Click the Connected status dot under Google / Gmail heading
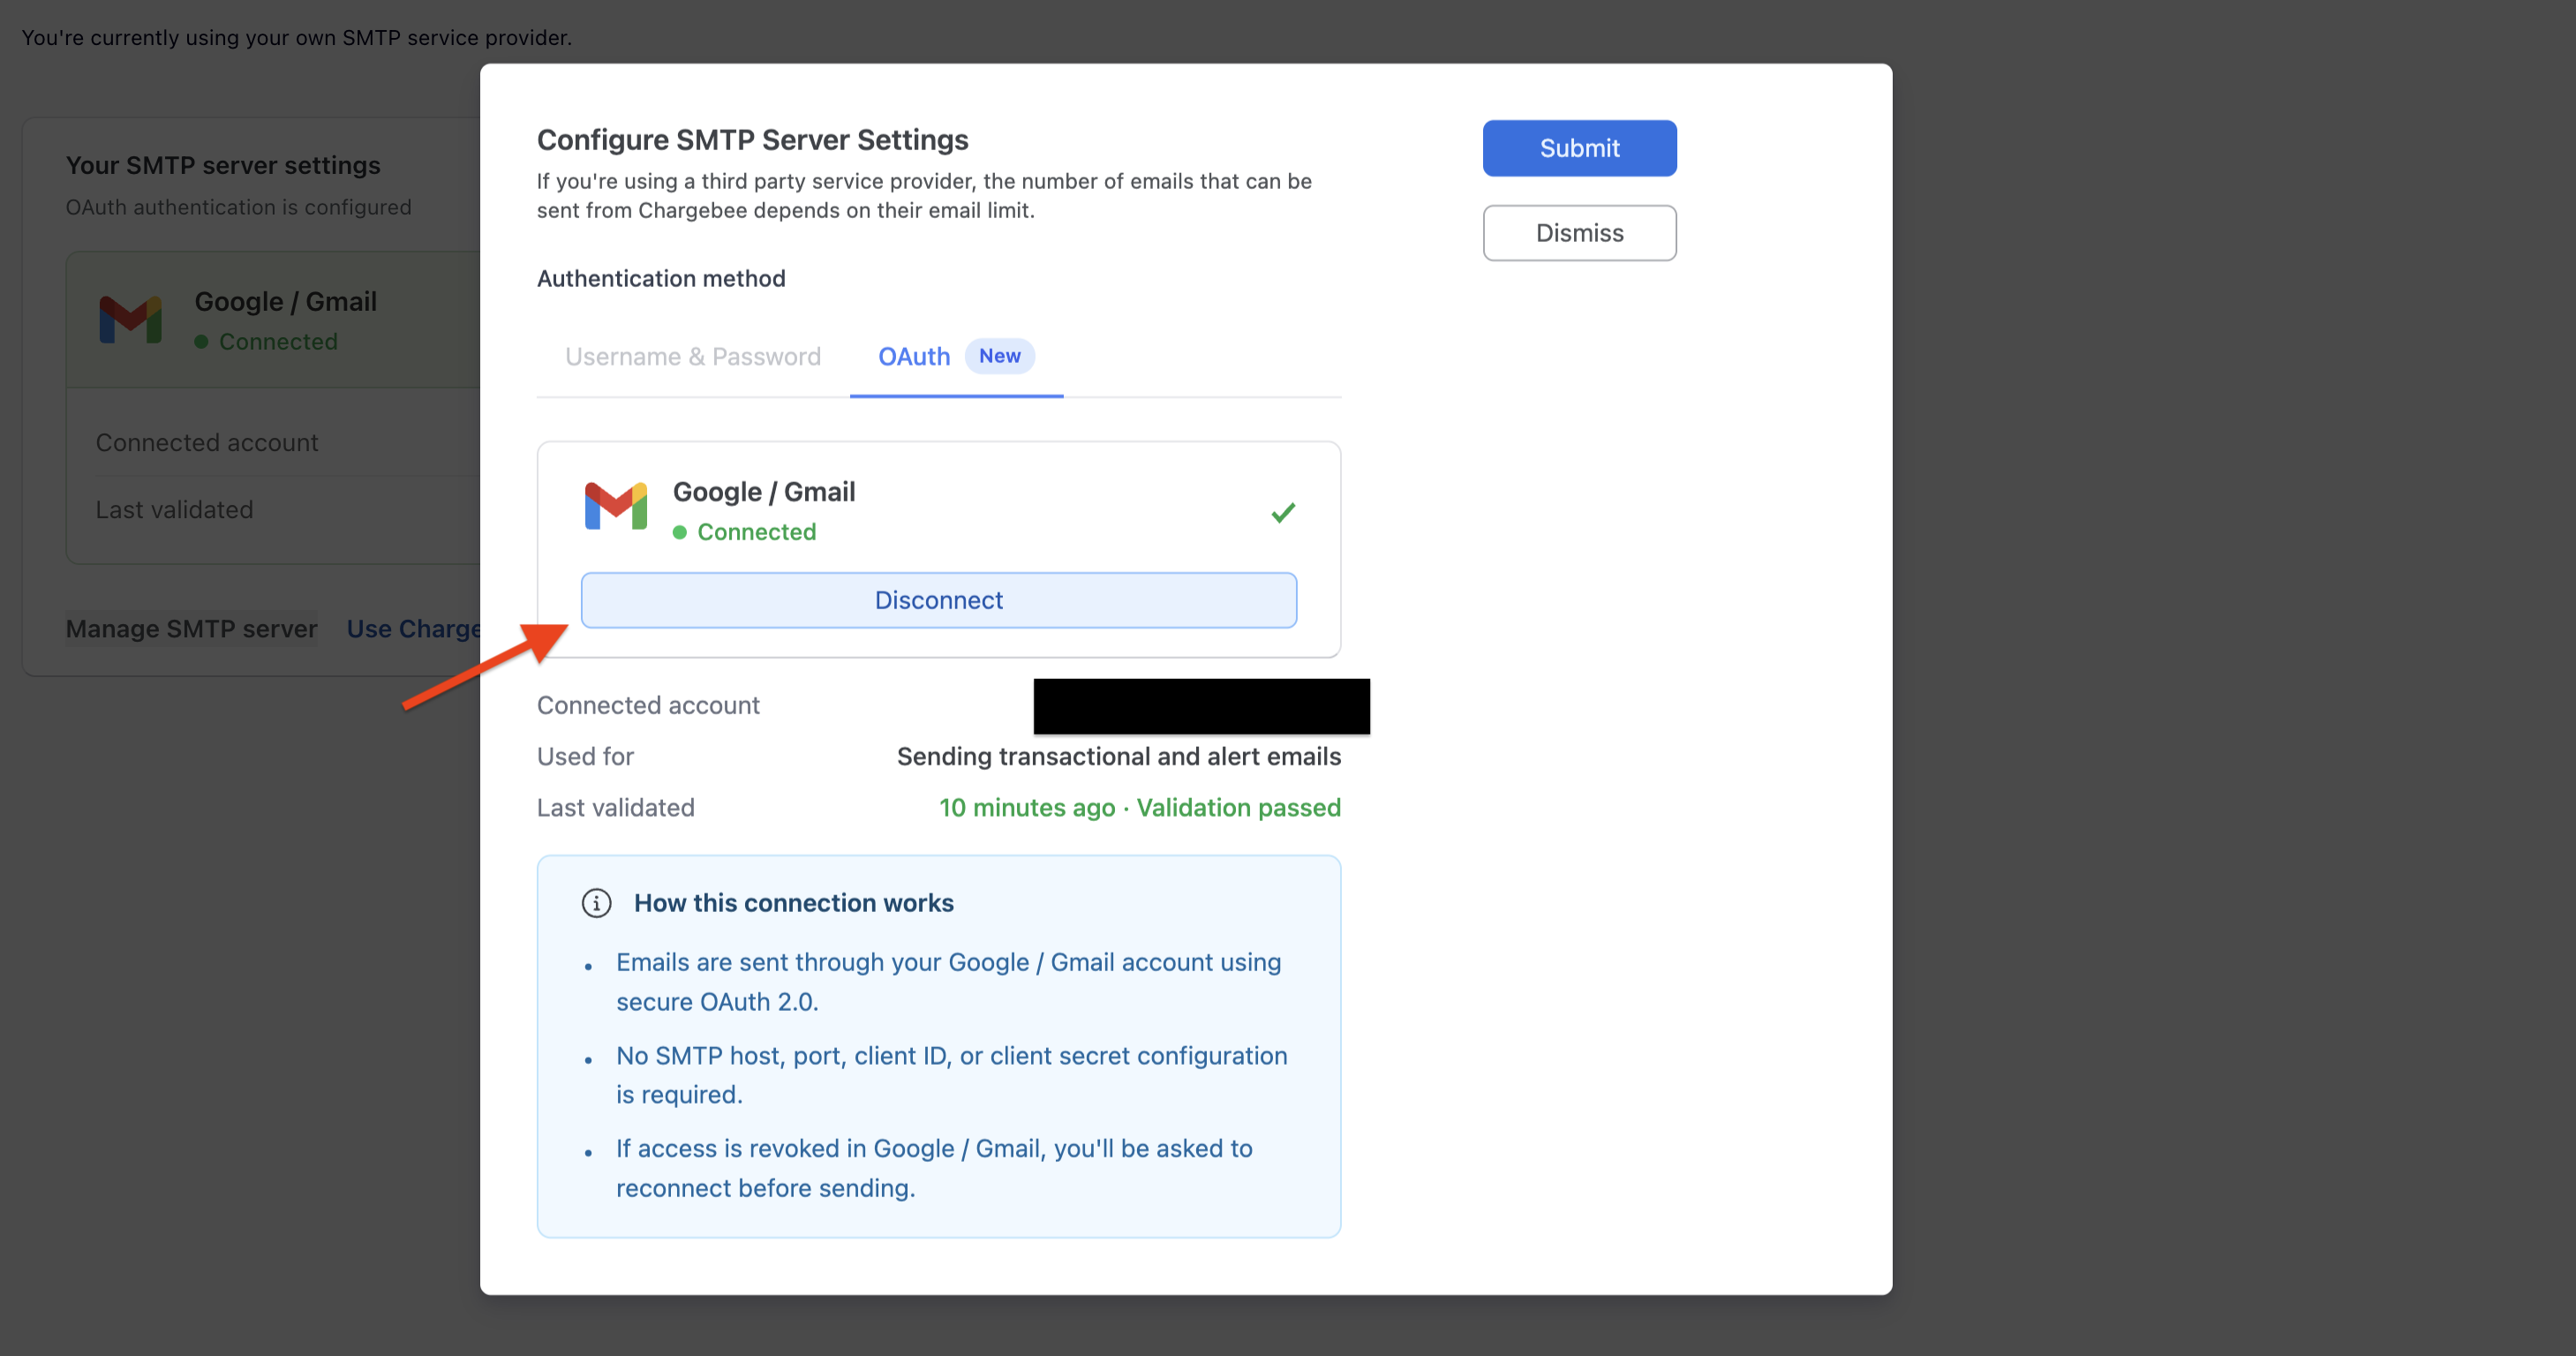The height and width of the screenshot is (1356, 2576). point(202,341)
